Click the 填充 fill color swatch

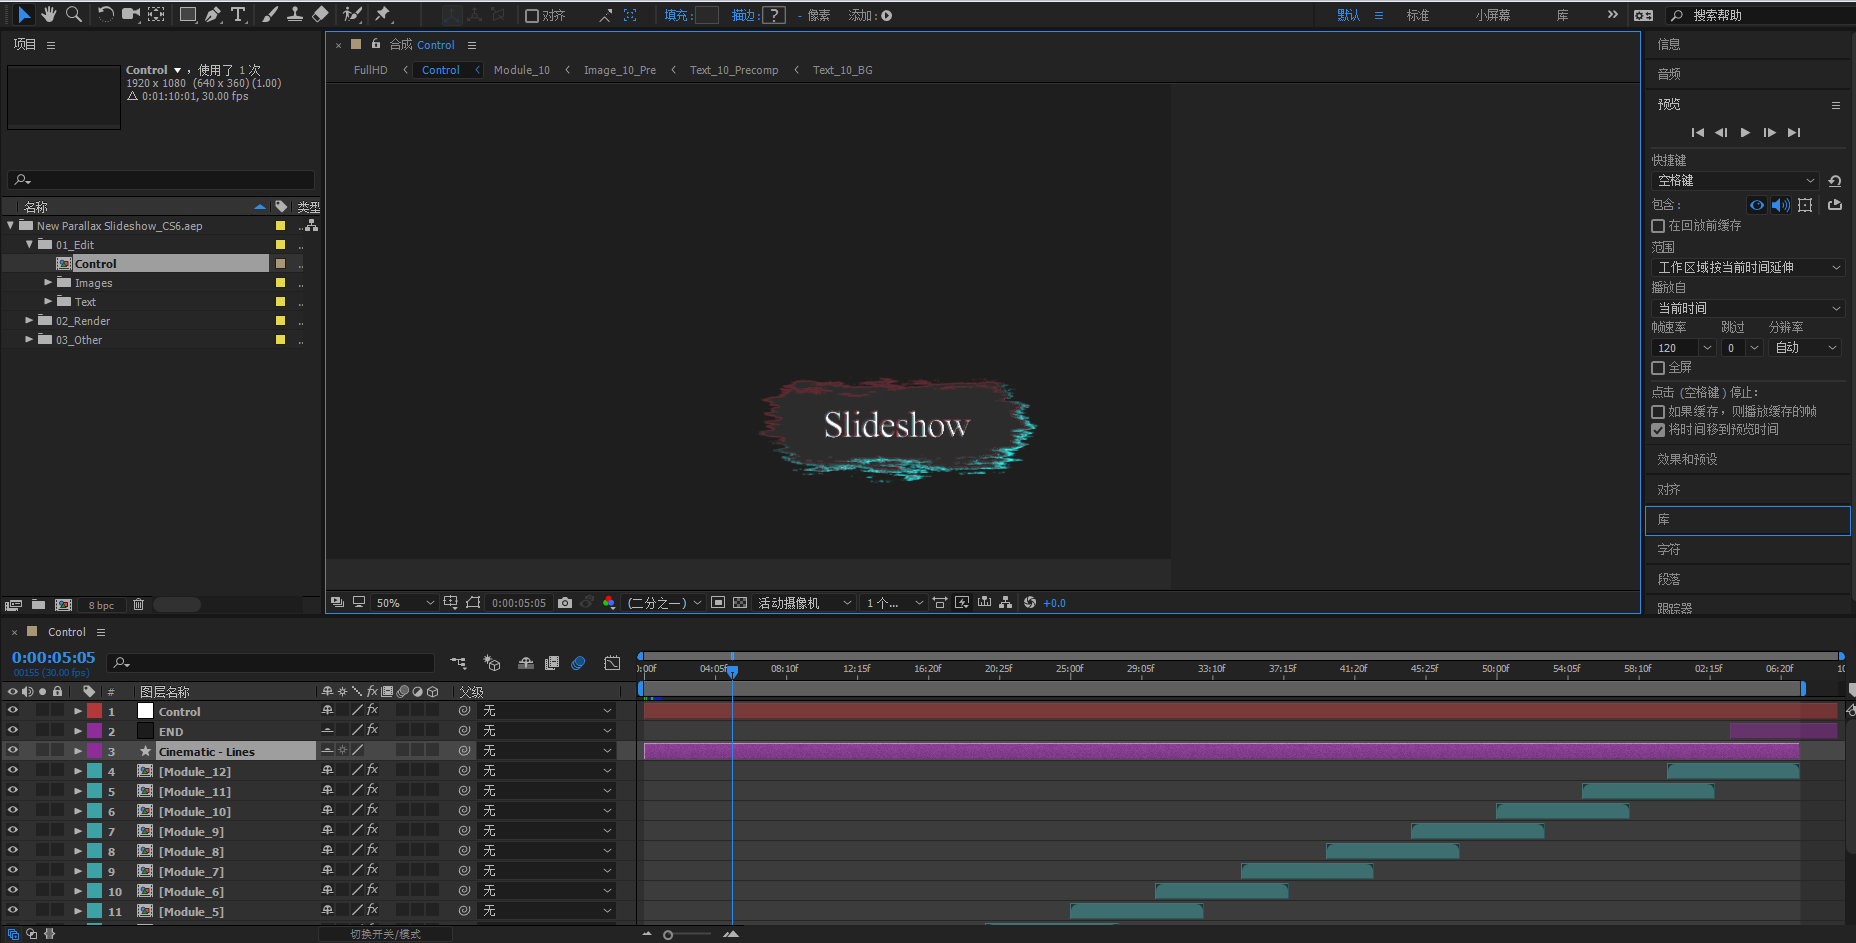tap(707, 15)
